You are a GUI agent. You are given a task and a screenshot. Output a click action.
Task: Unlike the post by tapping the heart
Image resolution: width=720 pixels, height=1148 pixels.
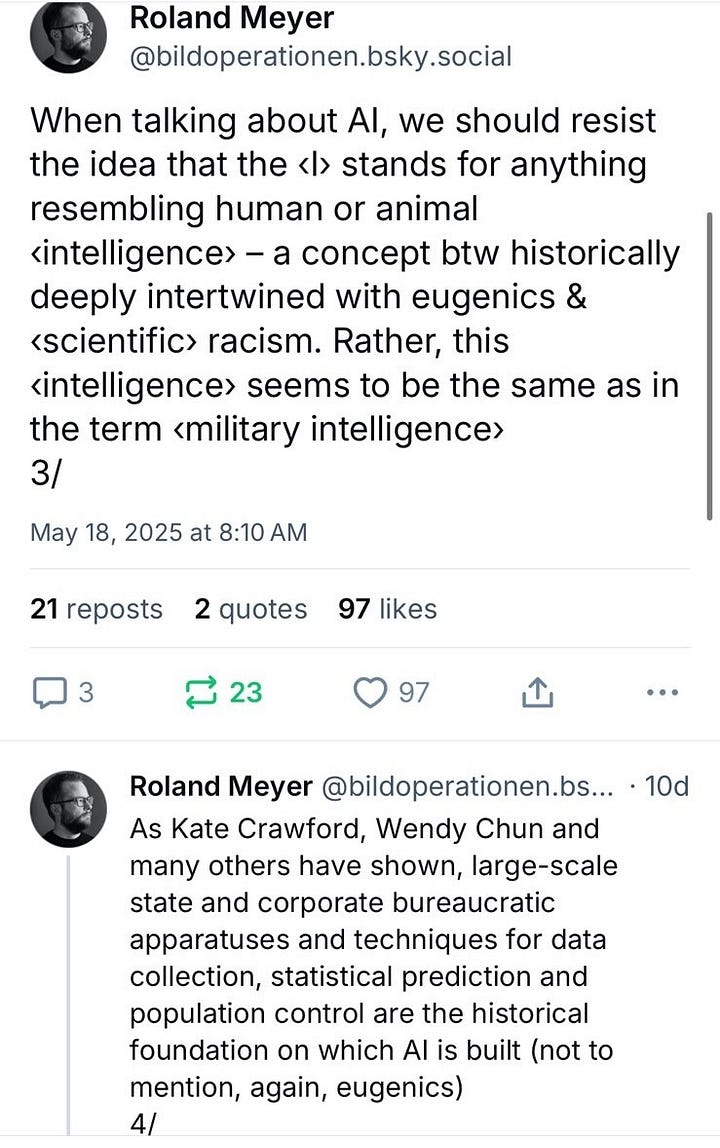pyautogui.click(x=372, y=692)
